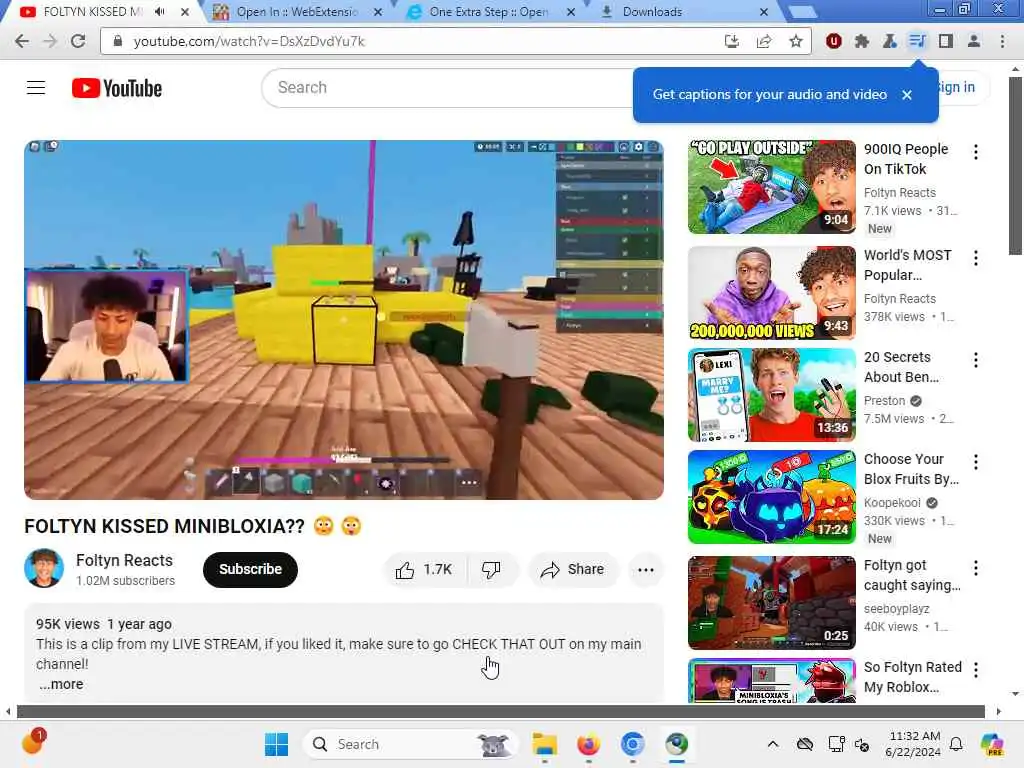Open options for 20 Secrets About Ben
The image size is (1024, 768).
point(976,360)
